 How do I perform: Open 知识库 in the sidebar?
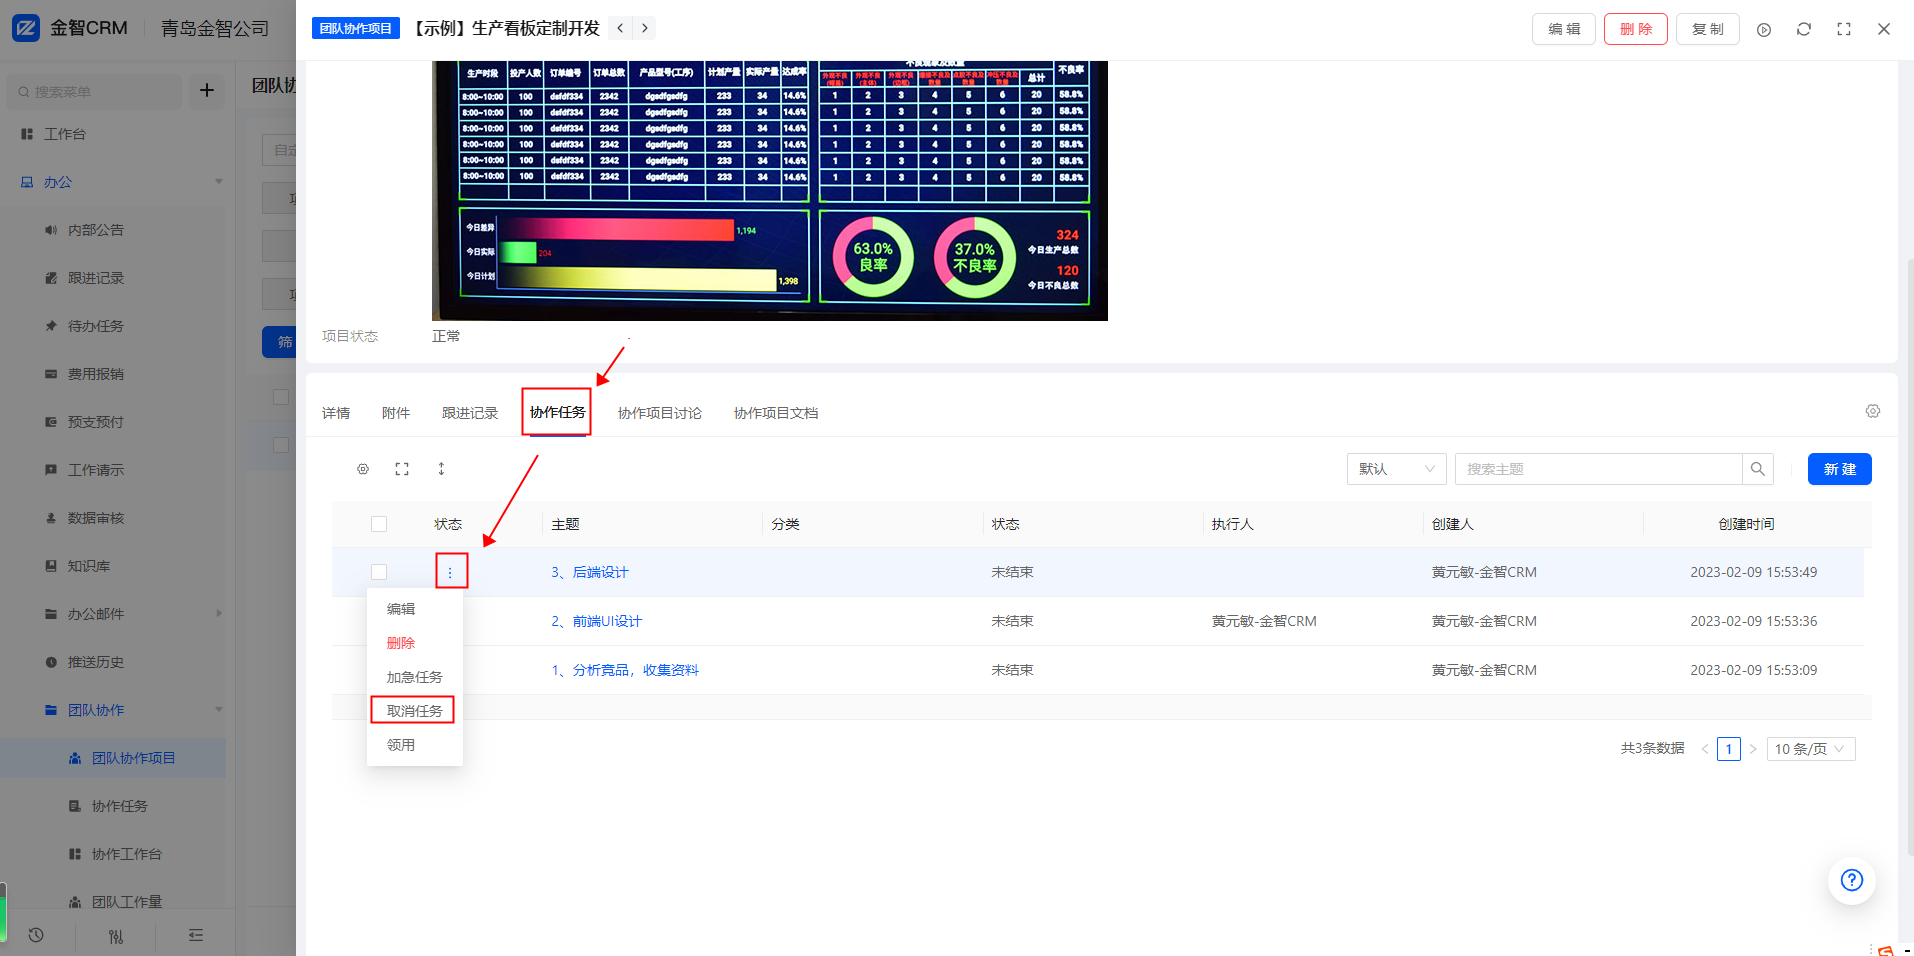[x=89, y=566]
